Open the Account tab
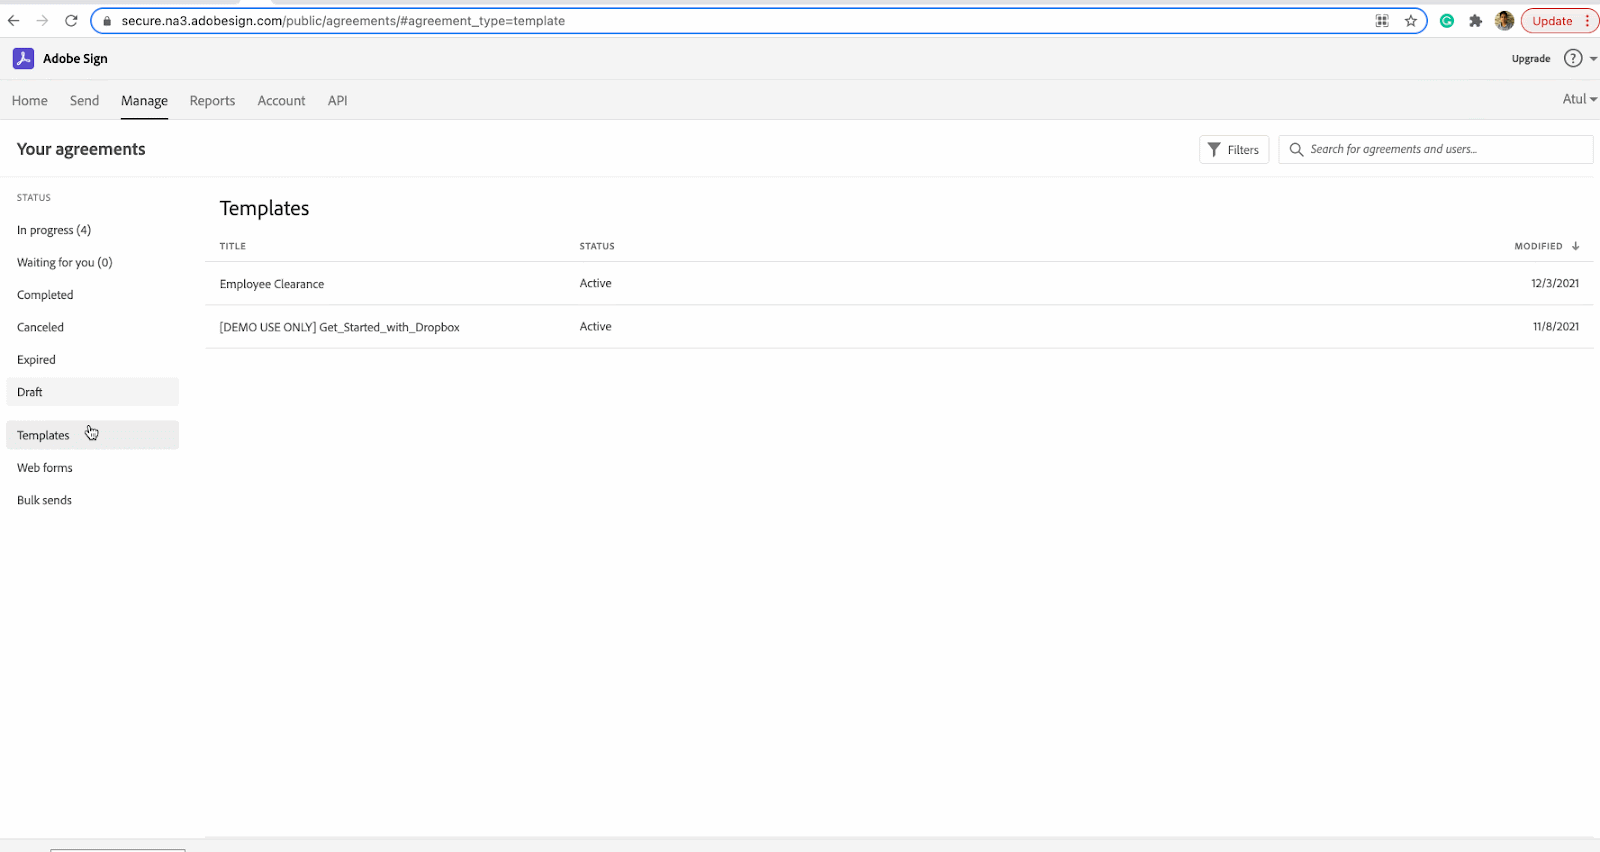 [x=281, y=101]
